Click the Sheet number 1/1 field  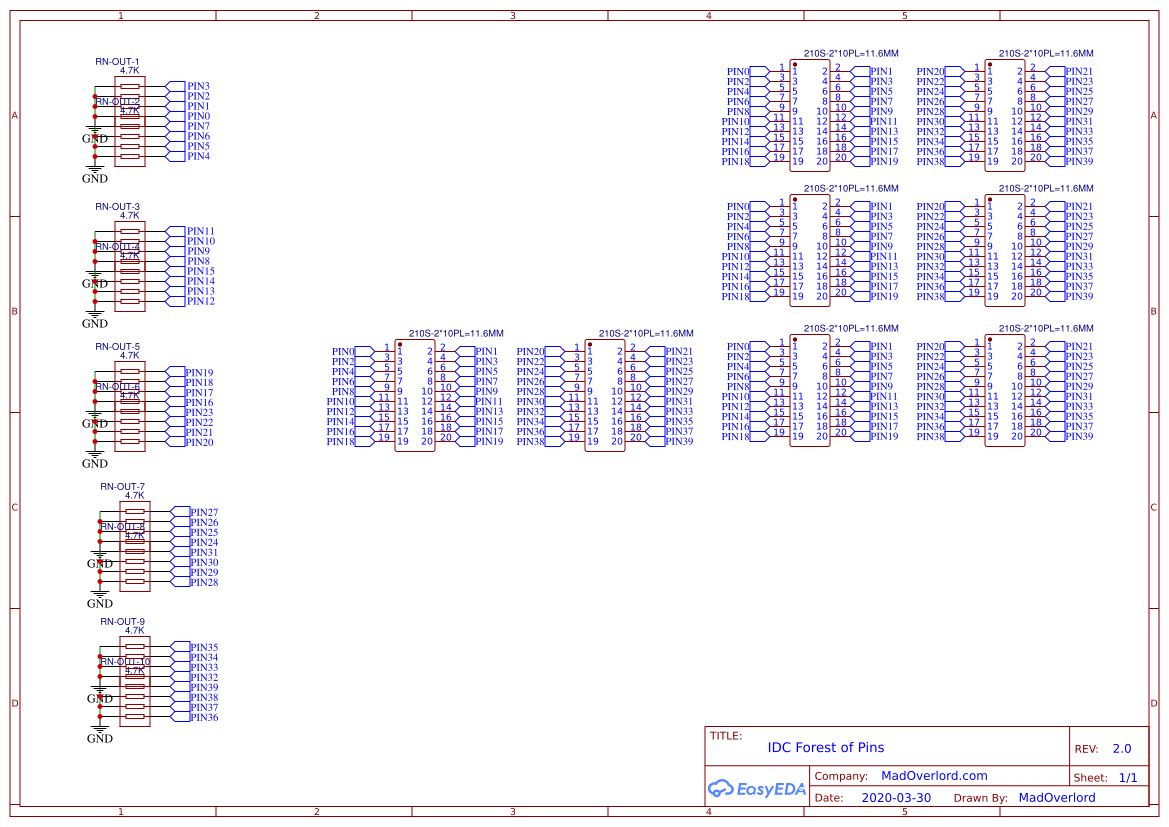click(x=1127, y=777)
